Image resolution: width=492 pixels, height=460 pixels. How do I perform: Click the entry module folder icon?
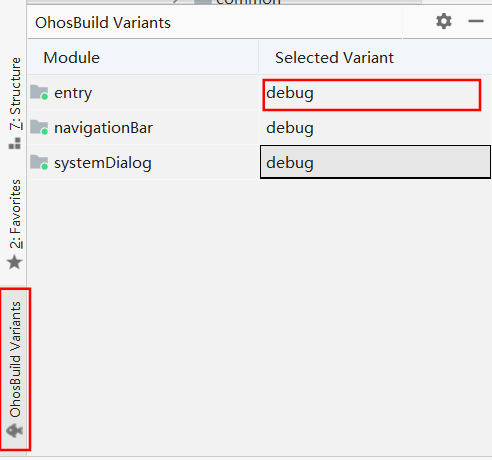coord(39,92)
